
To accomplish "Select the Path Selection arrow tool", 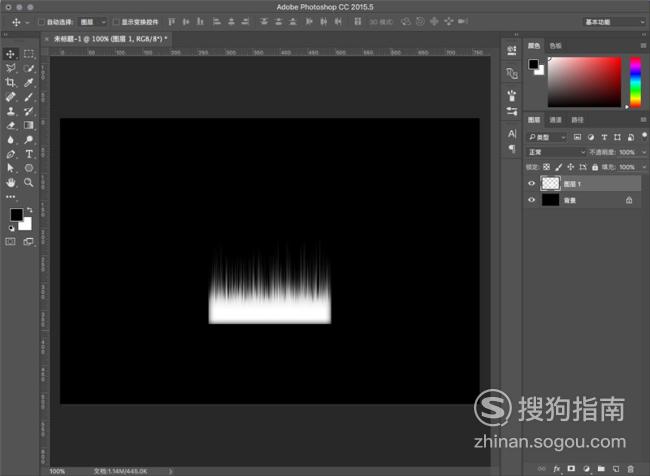I will pyautogui.click(x=11, y=168).
